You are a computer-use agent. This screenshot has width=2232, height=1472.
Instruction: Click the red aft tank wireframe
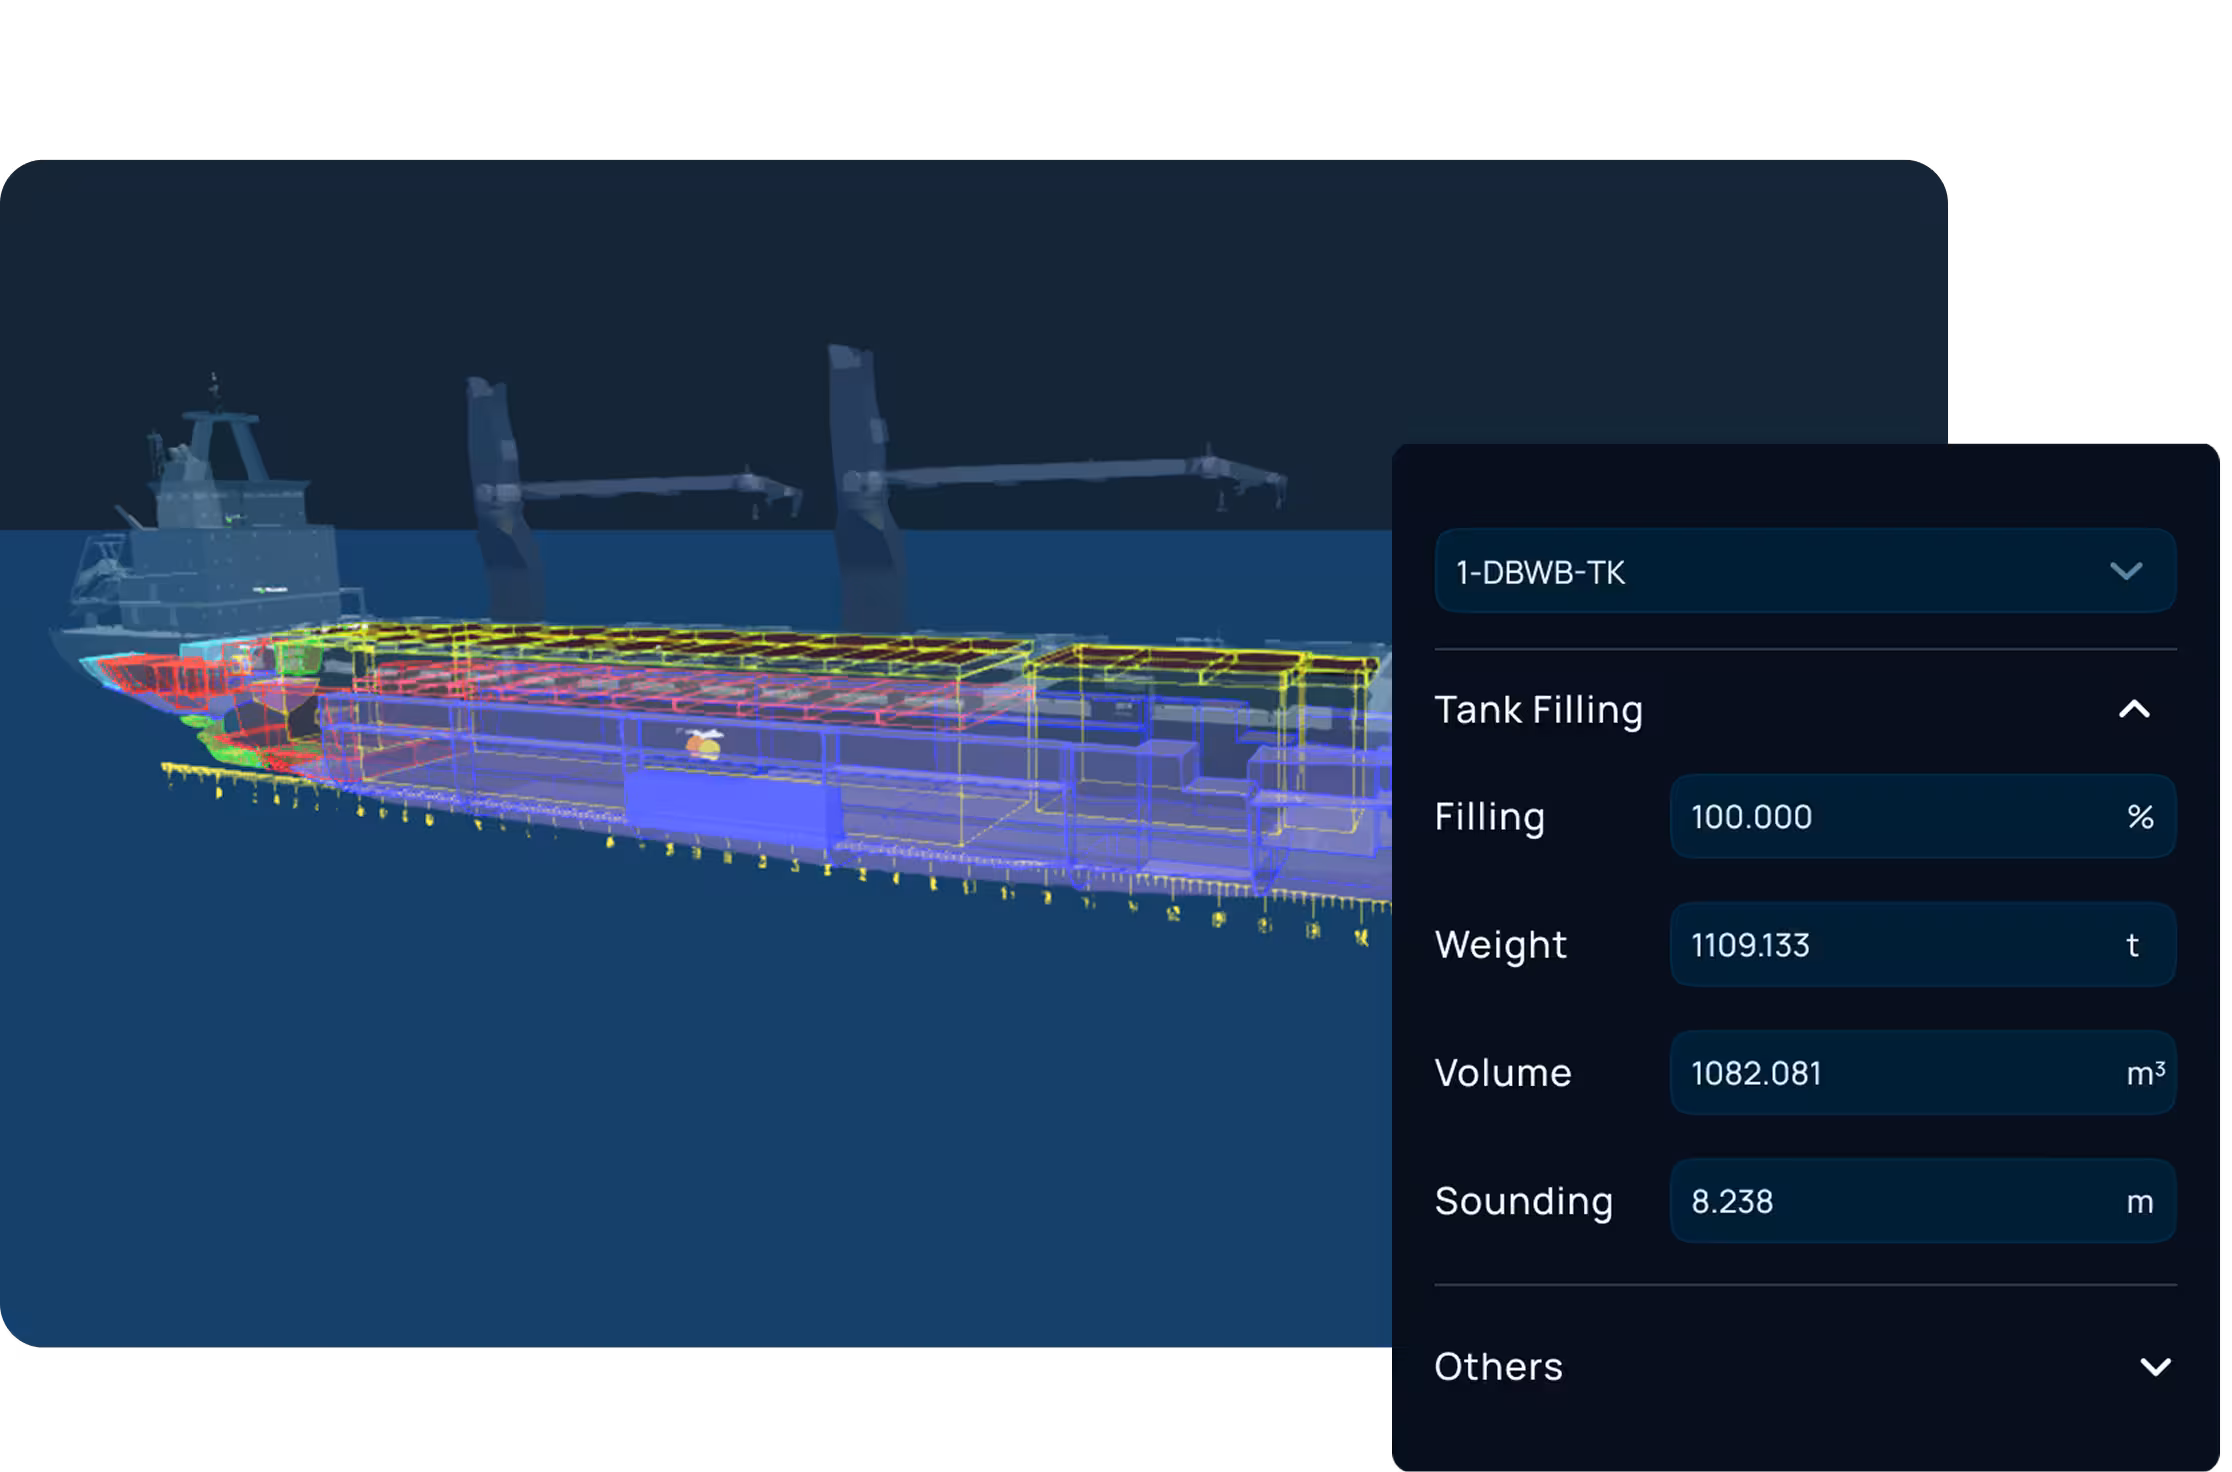click(x=165, y=682)
